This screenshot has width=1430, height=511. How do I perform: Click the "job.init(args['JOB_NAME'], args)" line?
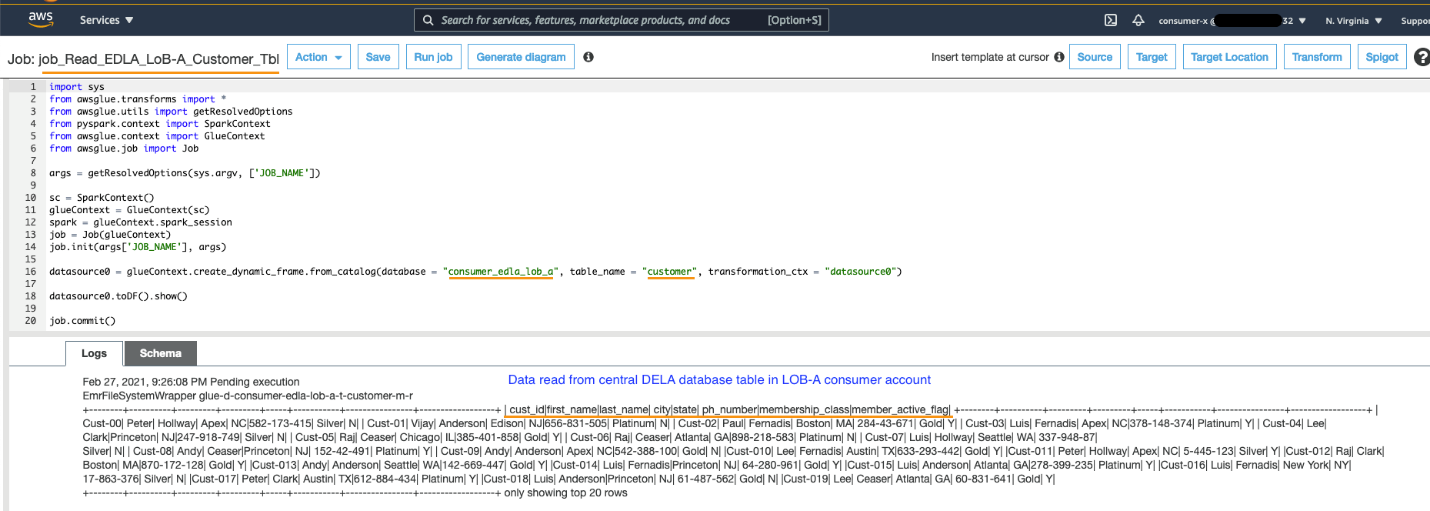pyautogui.click(x=137, y=247)
